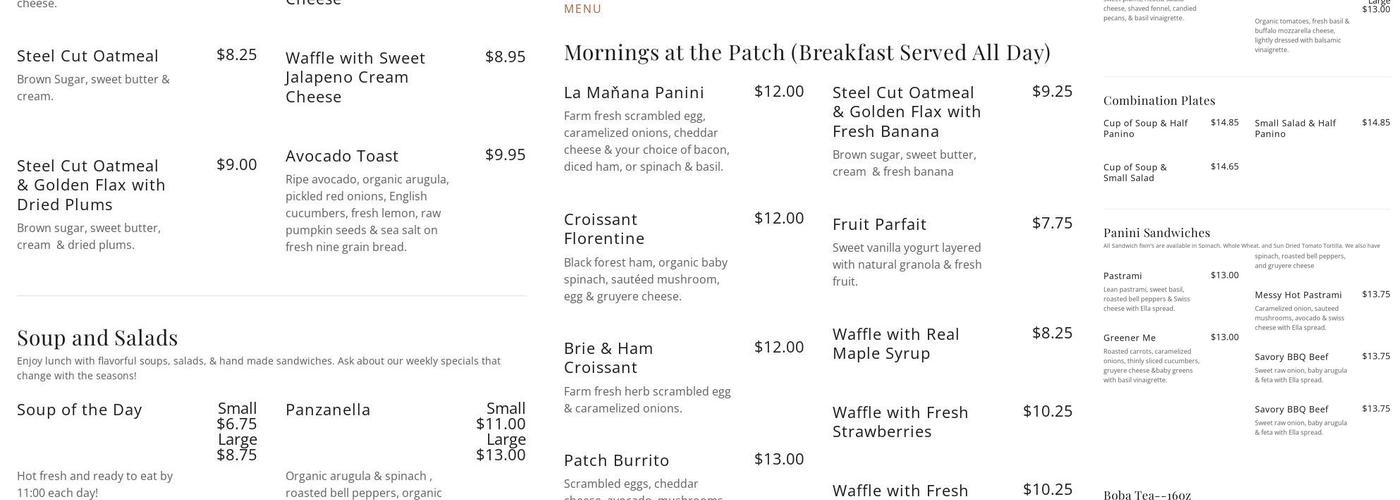The width and height of the screenshot is (1400, 500).
Task: Click the Soup and Salads section heading
Action: click(97, 337)
